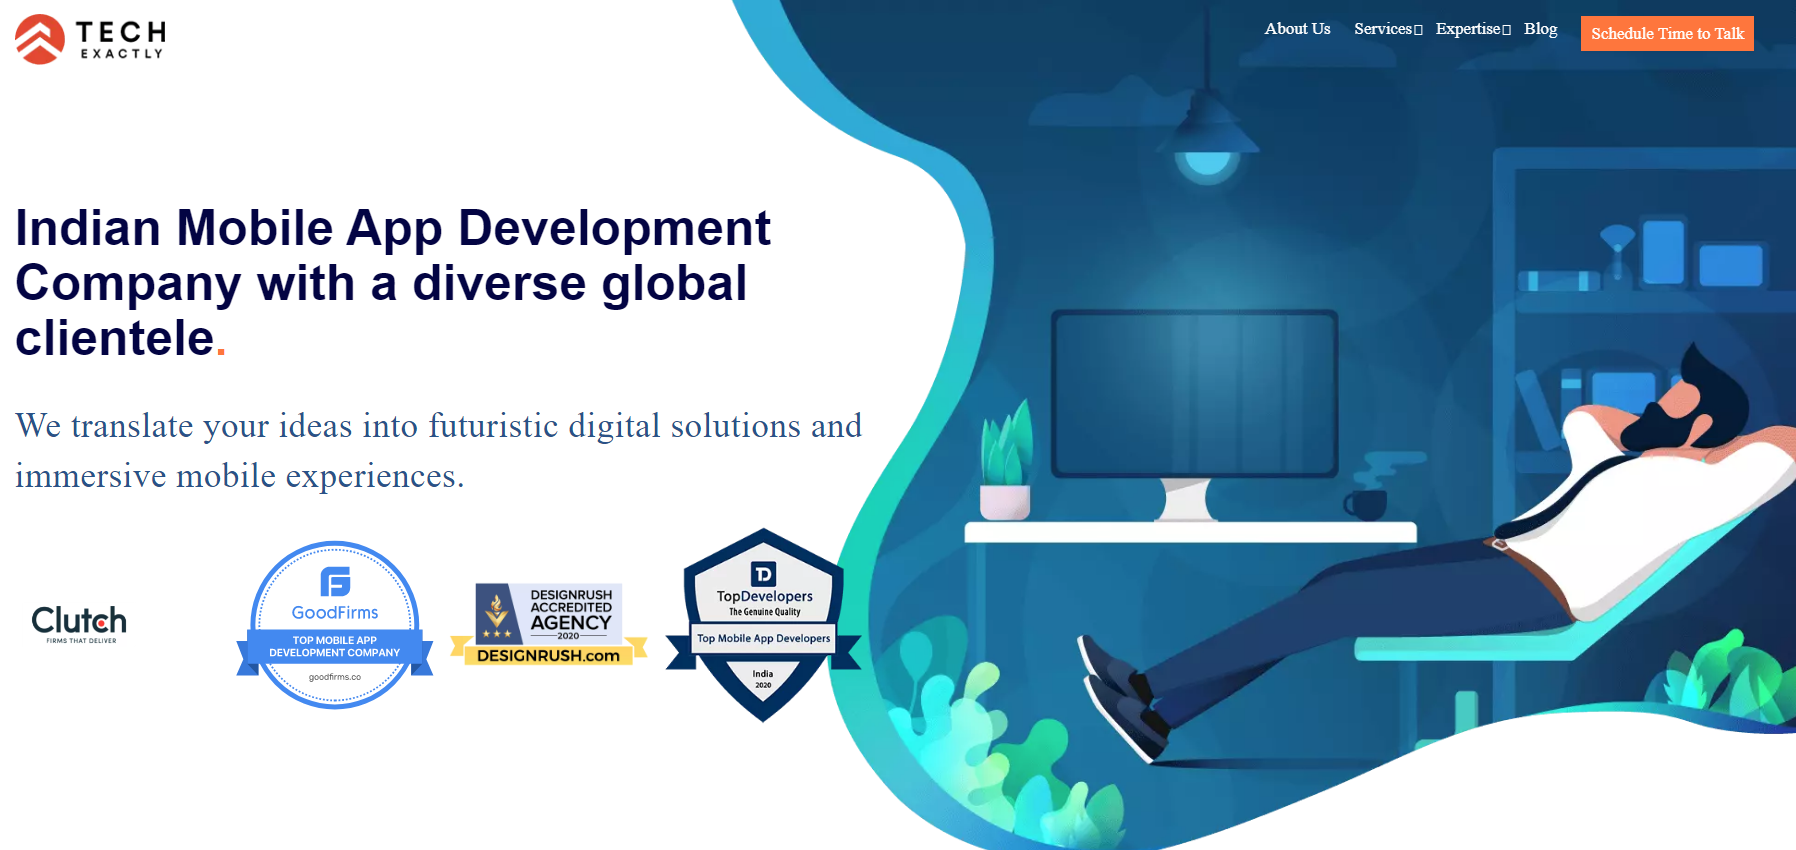Click the GoodFirms 'F' logo icon

click(335, 581)
